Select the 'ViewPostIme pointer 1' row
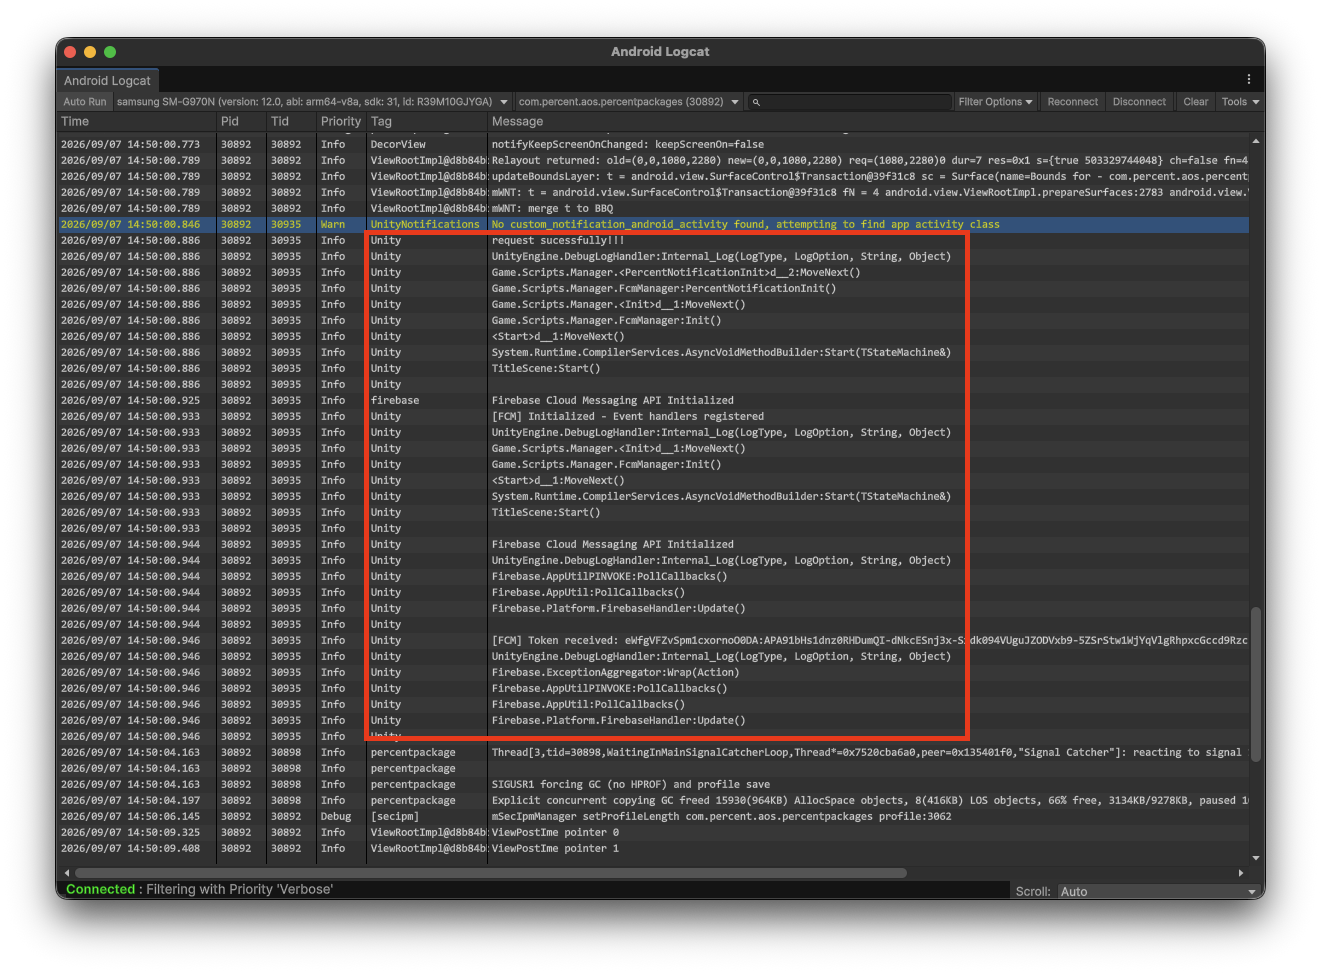 point(653,848)
